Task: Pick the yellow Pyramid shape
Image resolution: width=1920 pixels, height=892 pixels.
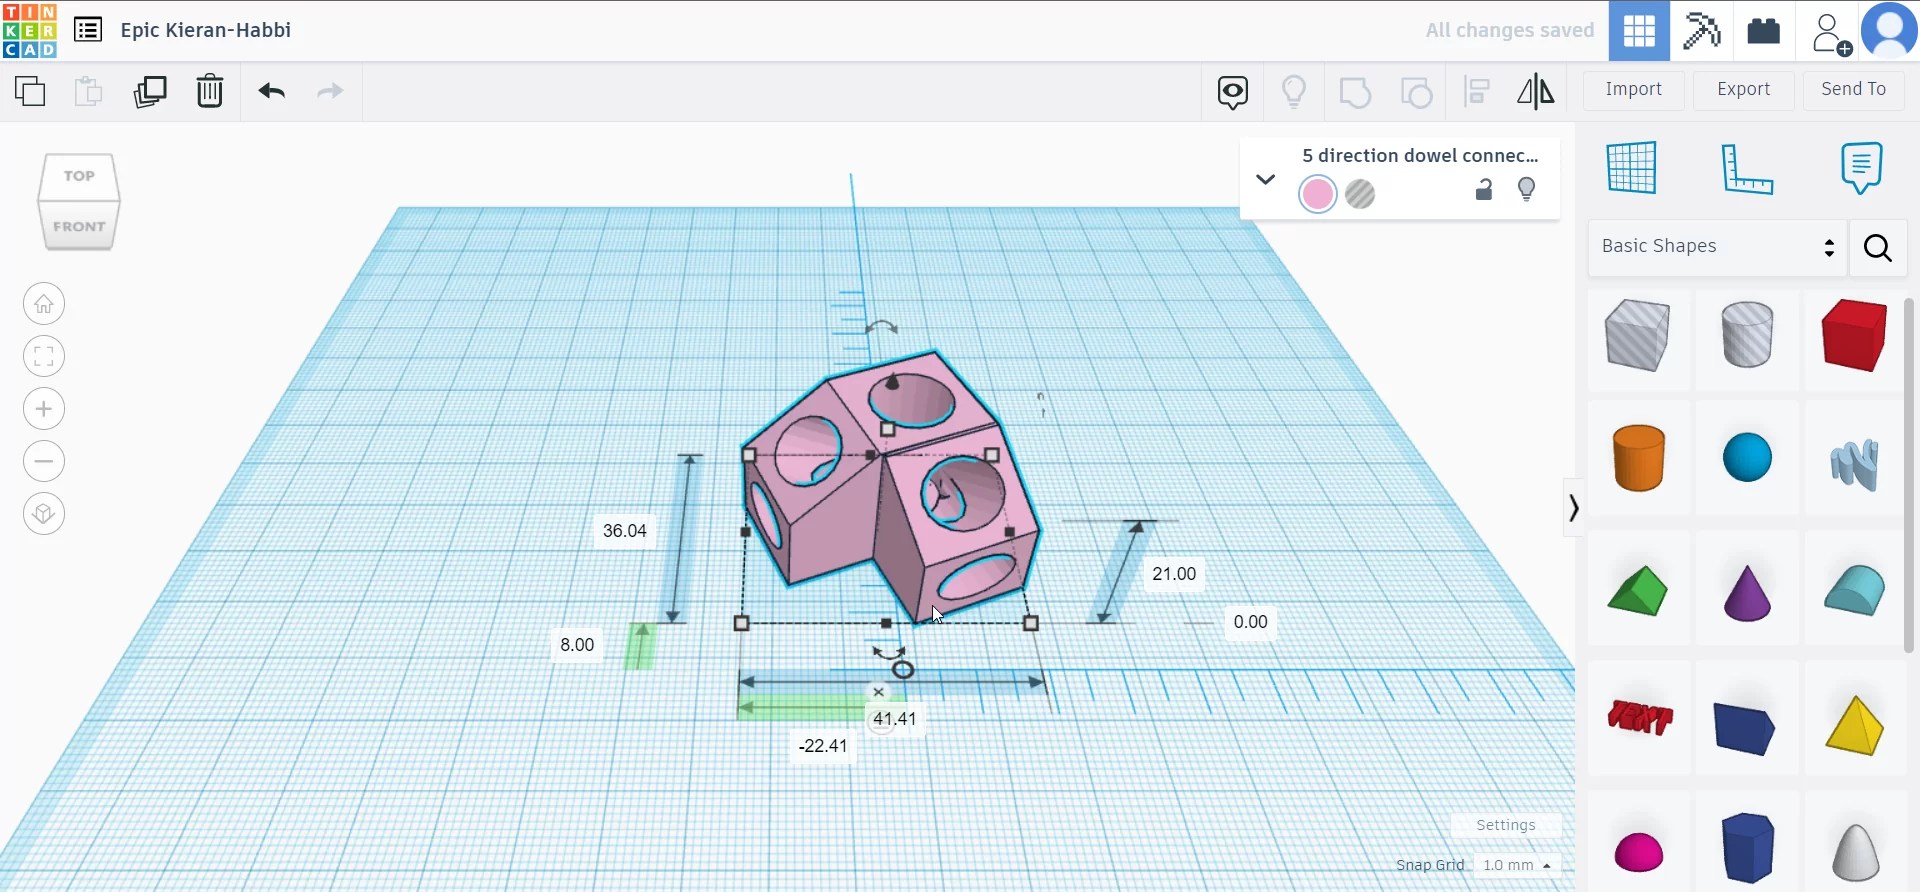Action: pyautogui.click(x=1855, y=725)
